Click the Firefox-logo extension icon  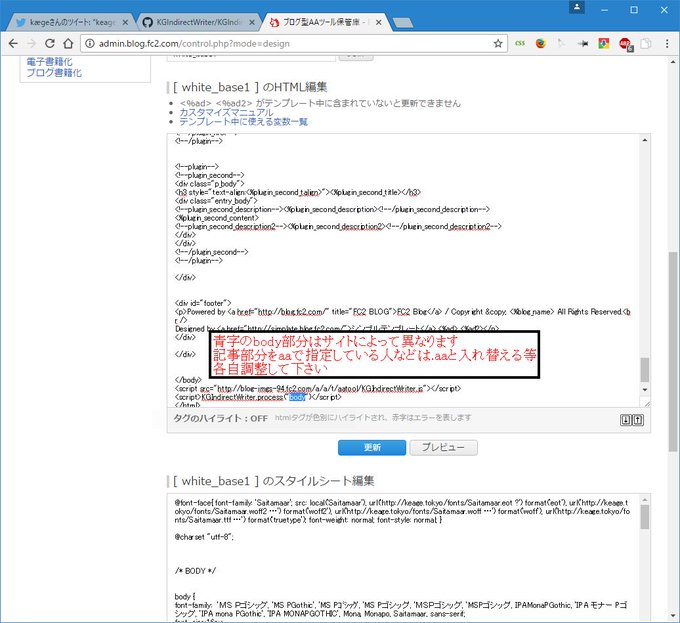[540, 43]
